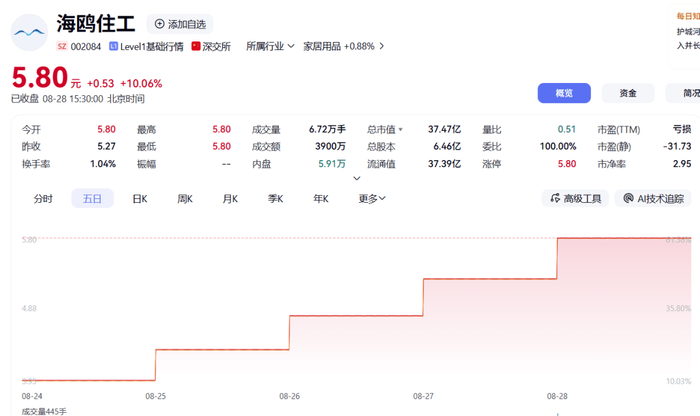Viewport: 700px width, 416px height.
Task: Click the 总市值 value 37.47亿
Action: 444,129
